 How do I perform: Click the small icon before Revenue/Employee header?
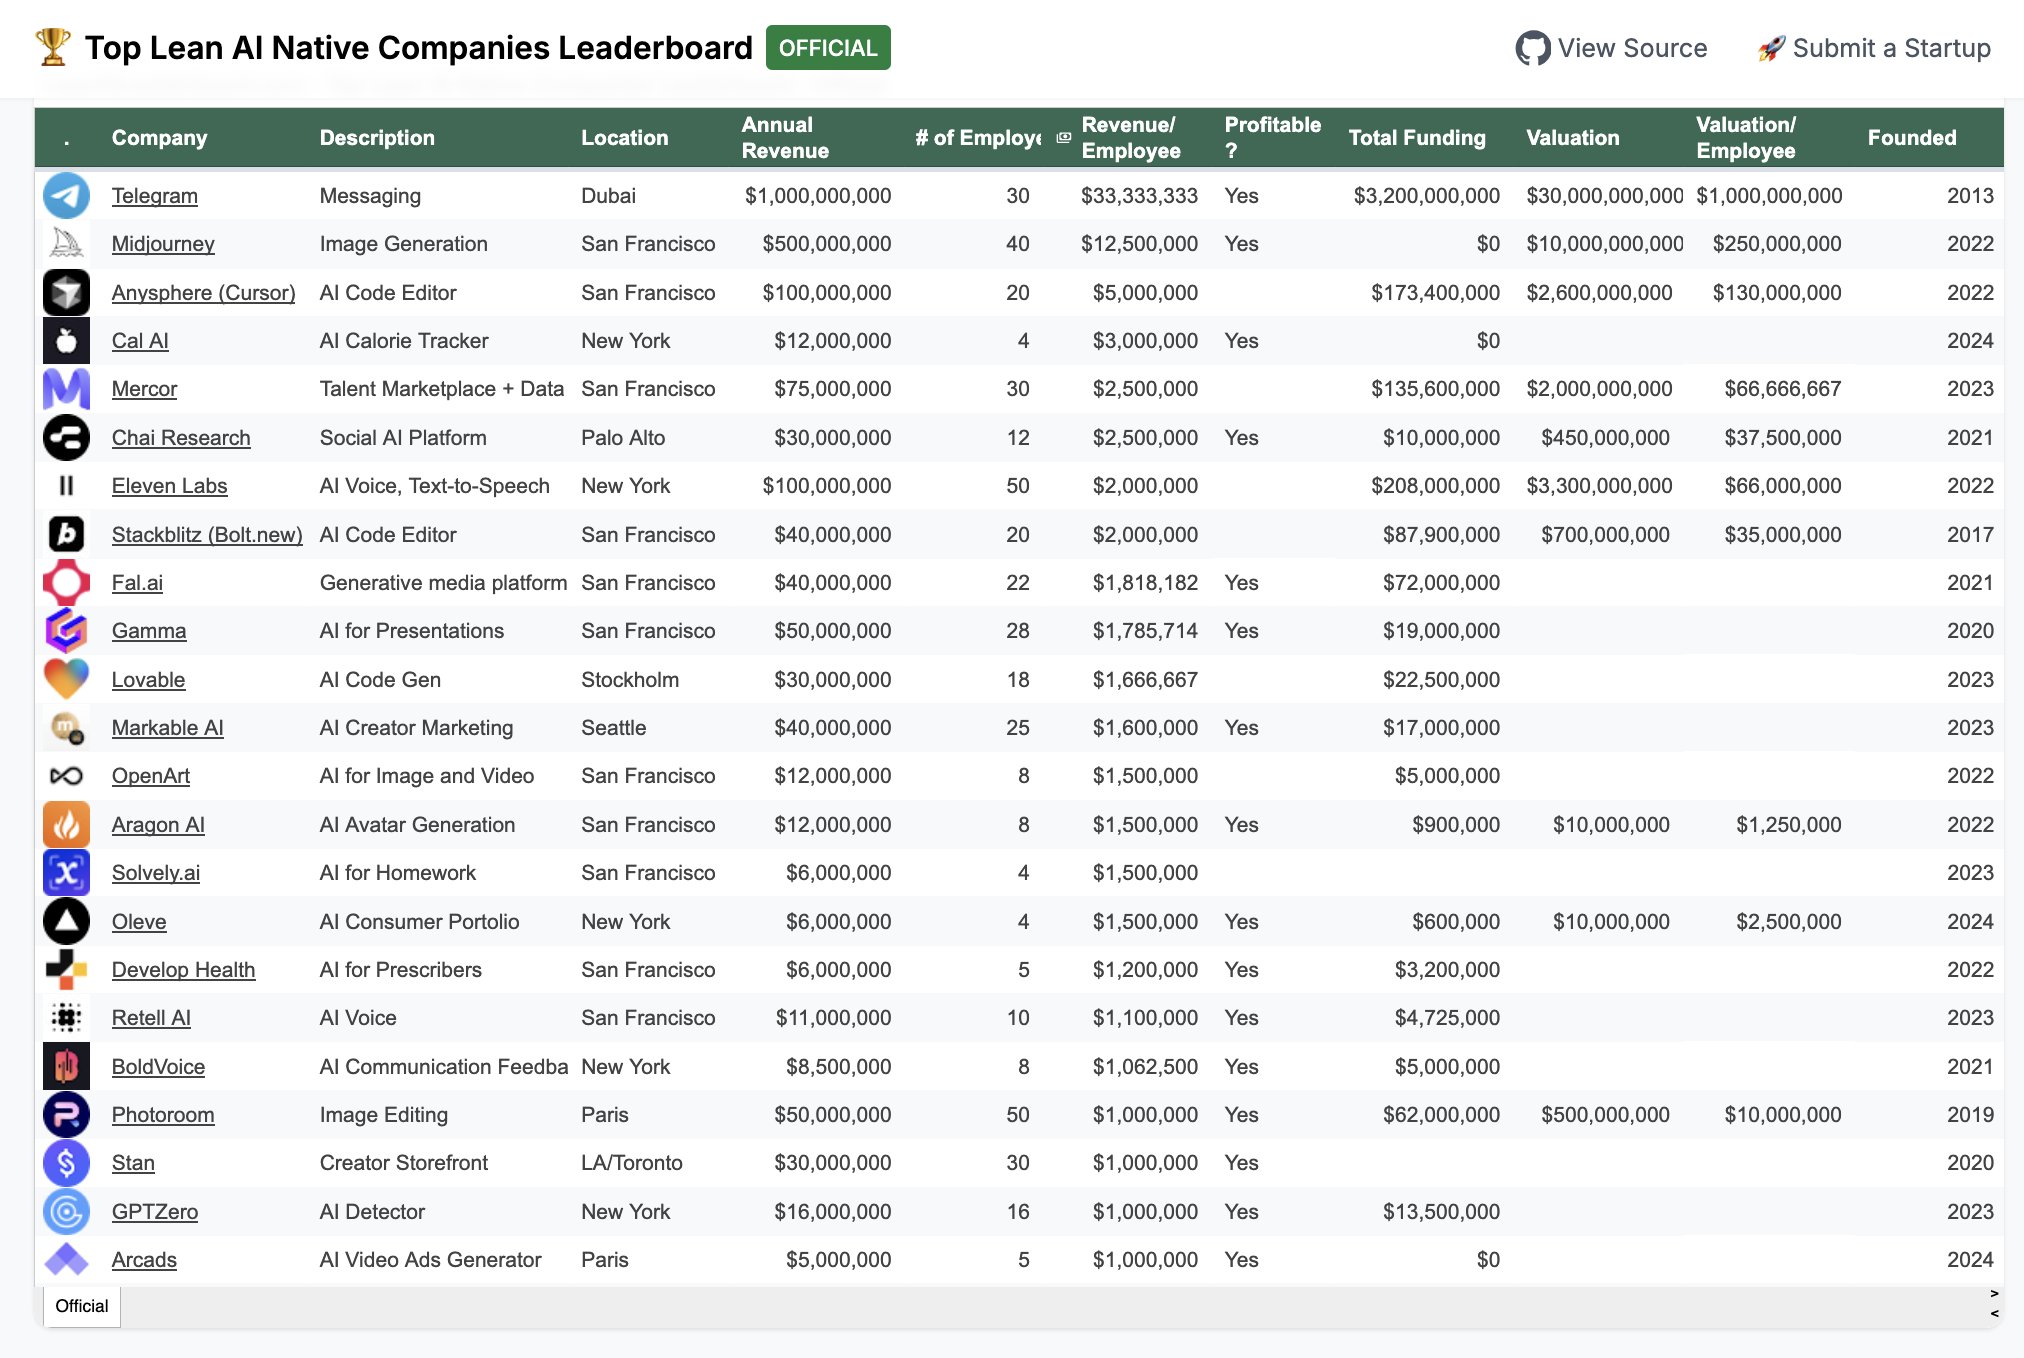tap(1063, 138)
